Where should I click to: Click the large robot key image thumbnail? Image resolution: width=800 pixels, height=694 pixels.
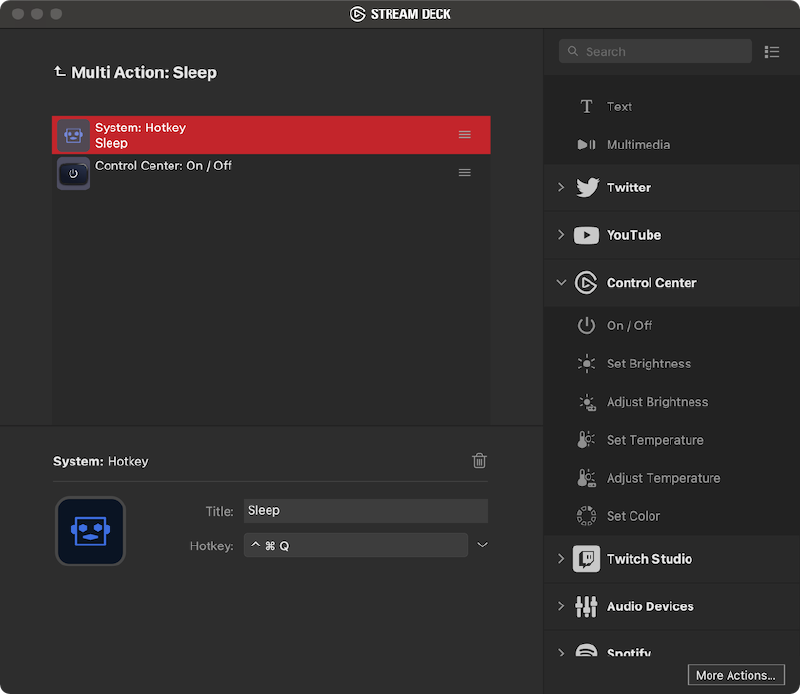(90, 531)
